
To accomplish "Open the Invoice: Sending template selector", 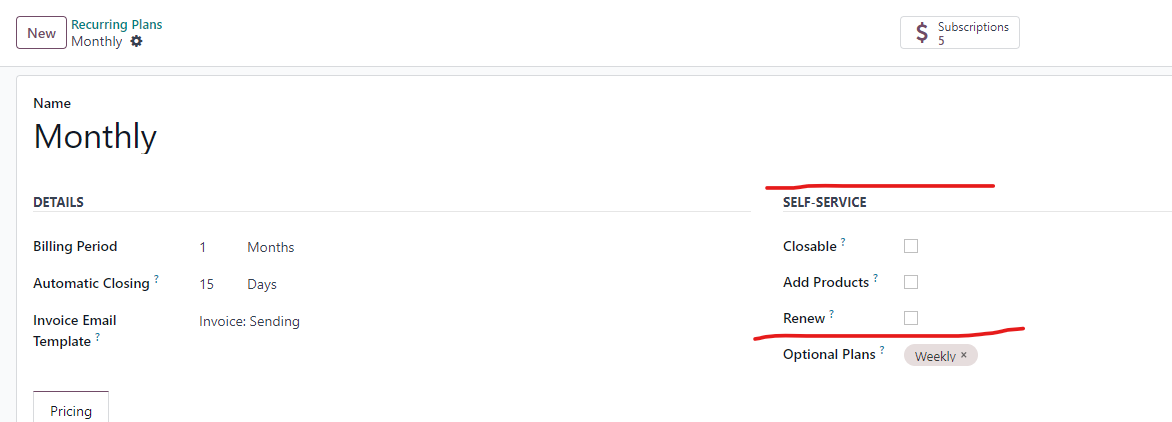I will [250, 322].
